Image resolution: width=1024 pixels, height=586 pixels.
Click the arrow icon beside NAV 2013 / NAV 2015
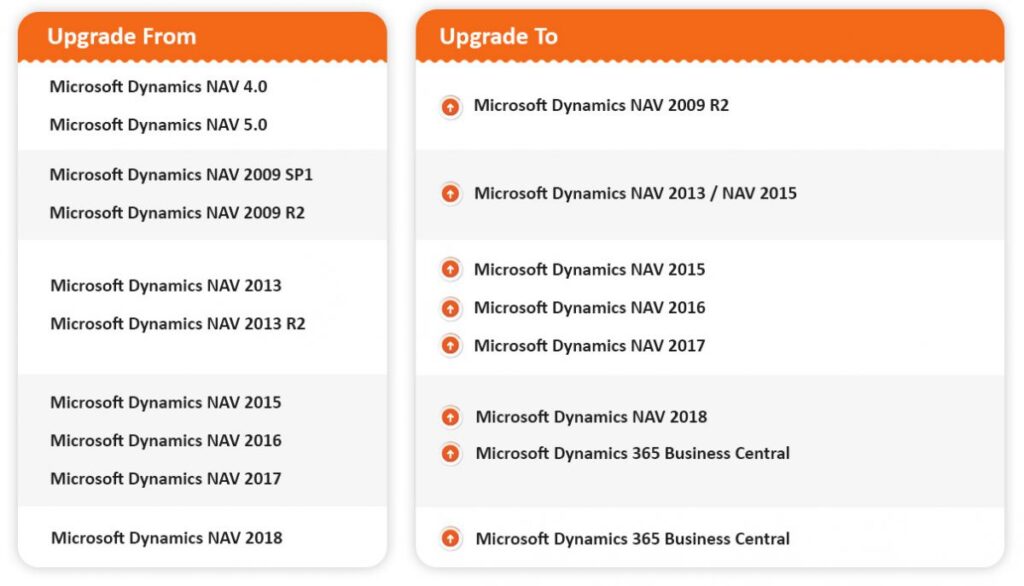450,193
